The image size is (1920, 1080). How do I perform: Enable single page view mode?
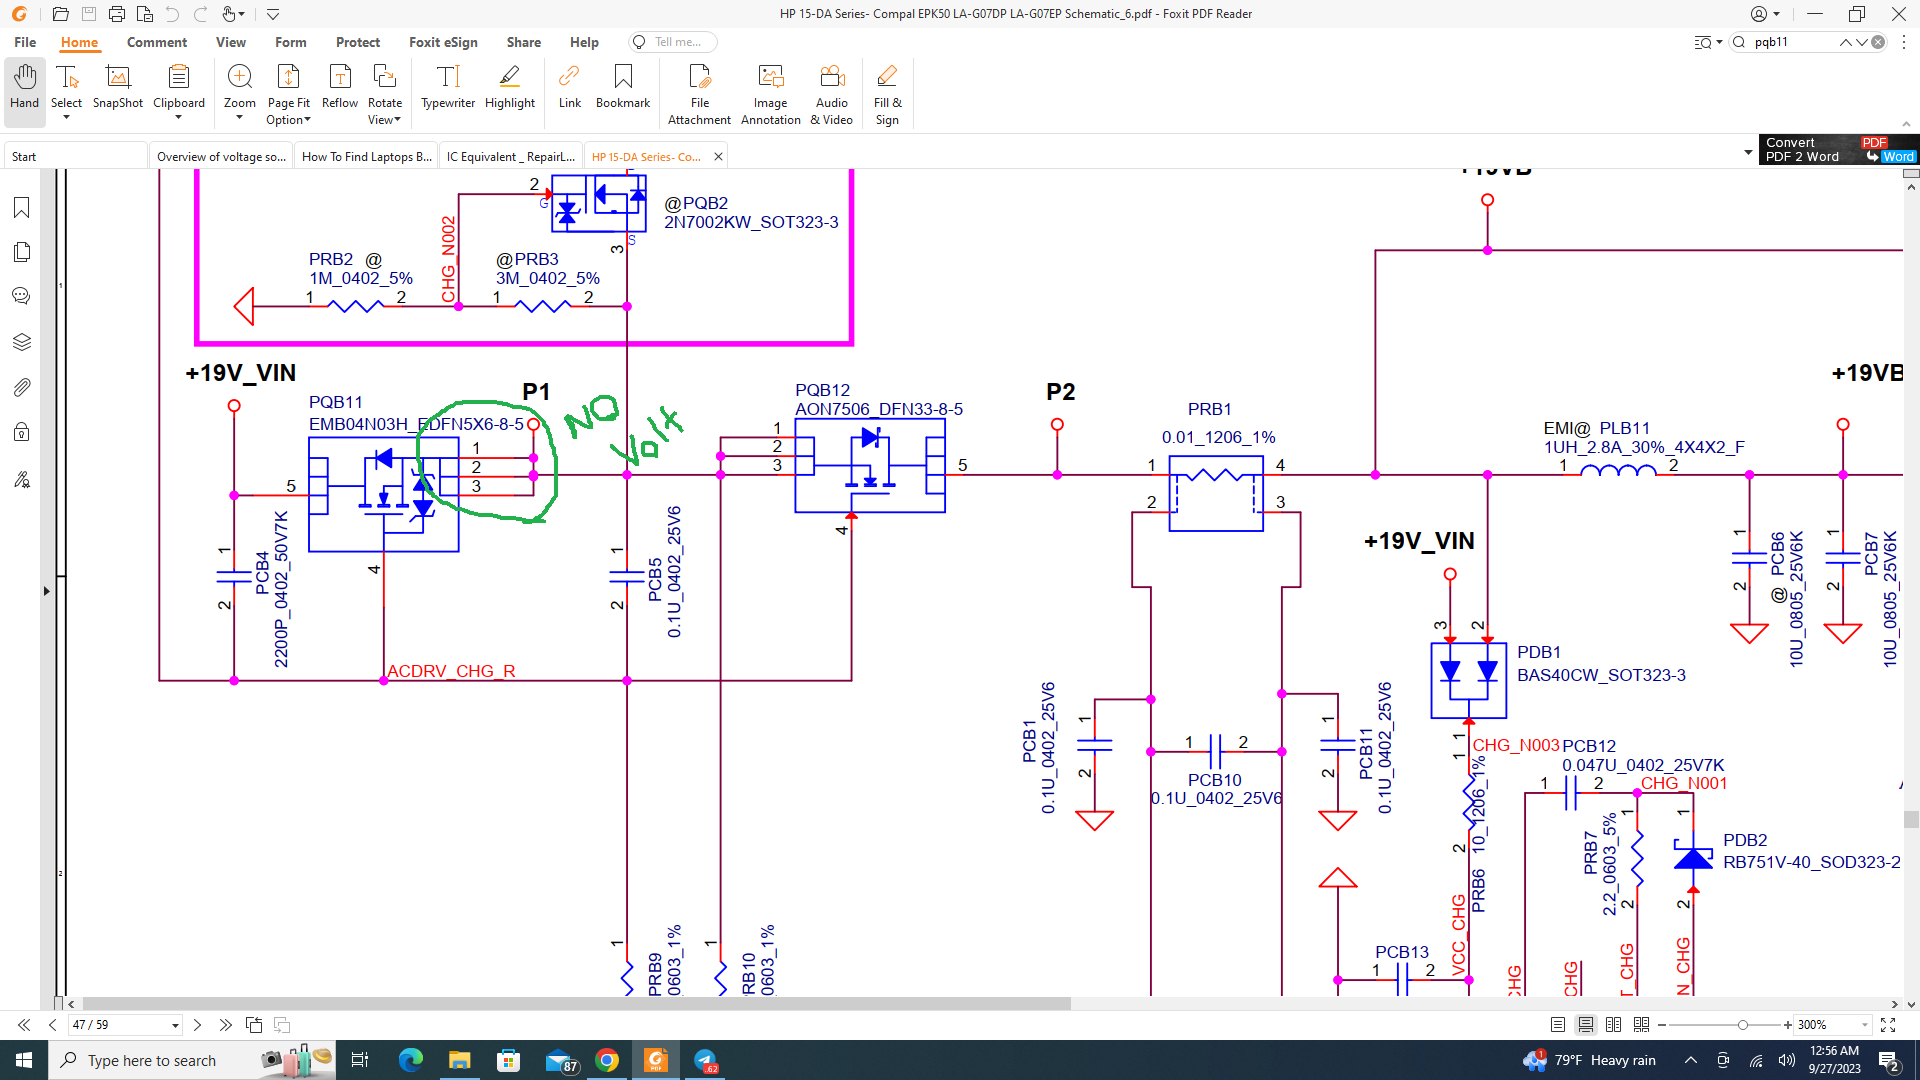pos(1558,1025)
